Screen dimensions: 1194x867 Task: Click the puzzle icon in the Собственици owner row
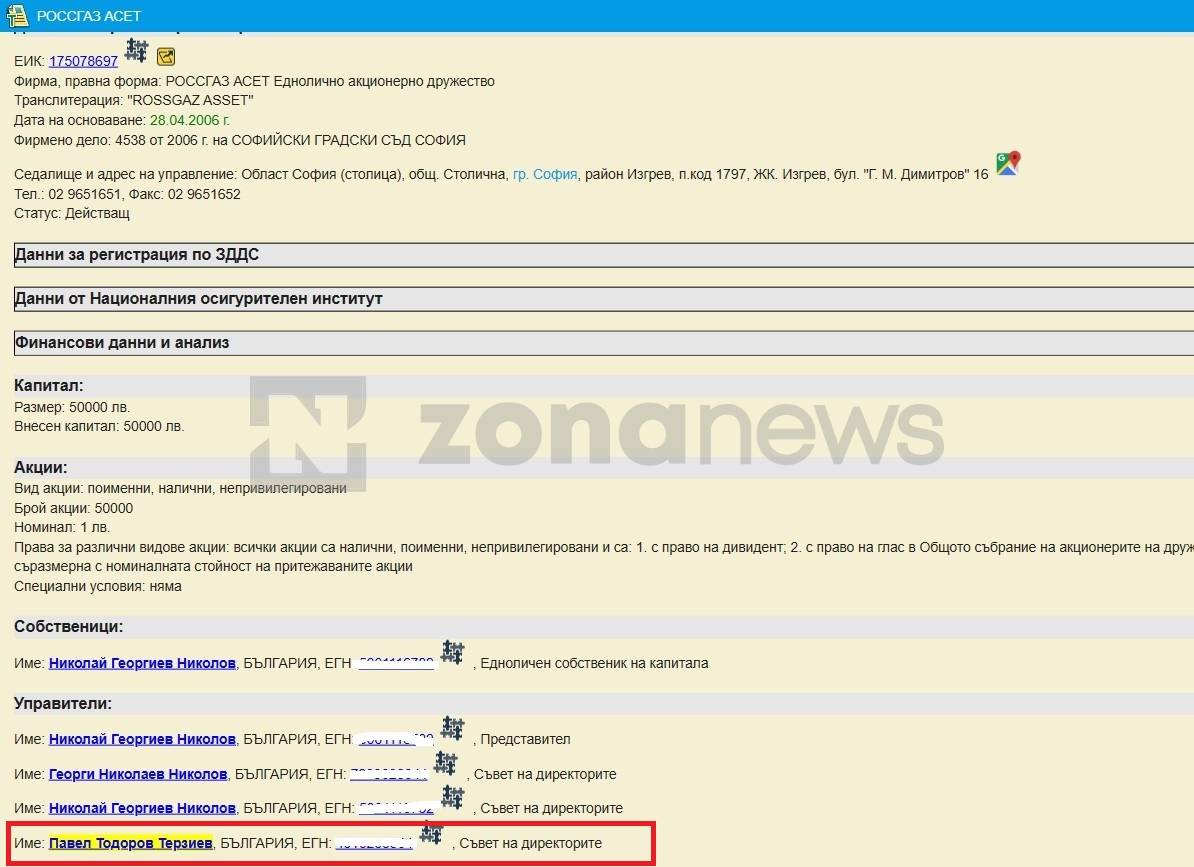click(x=453, y=653)
